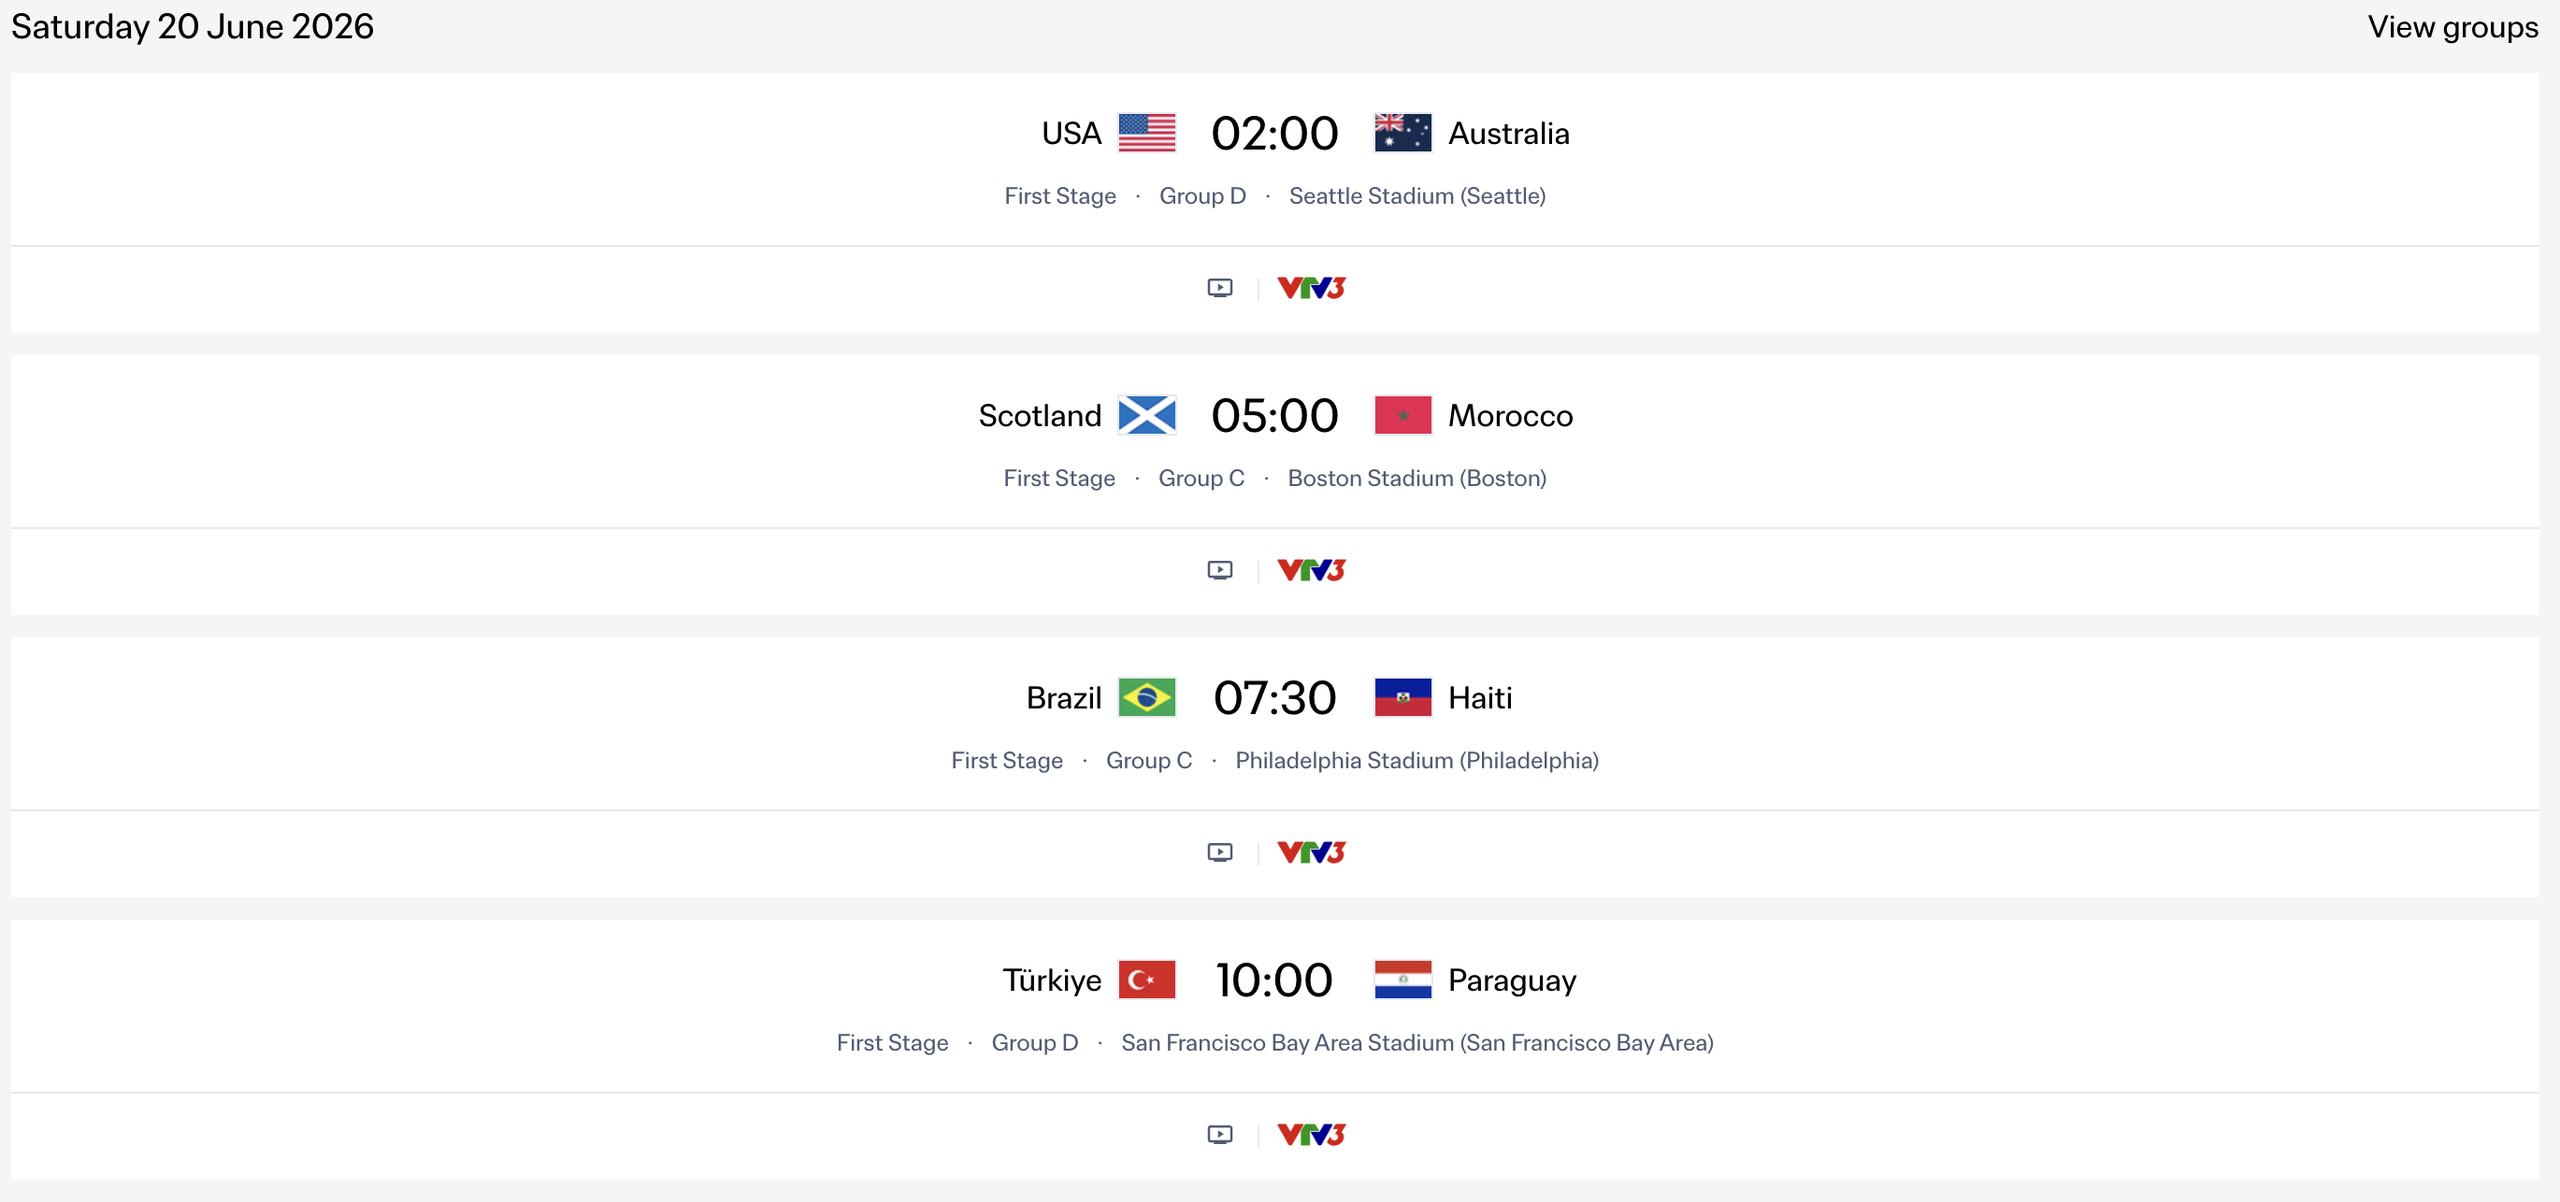This screenshot has height=1202, width=2560.
Task: Click the Haiti flag icon
Action: pyautogui.click(x=1403, y=697)
